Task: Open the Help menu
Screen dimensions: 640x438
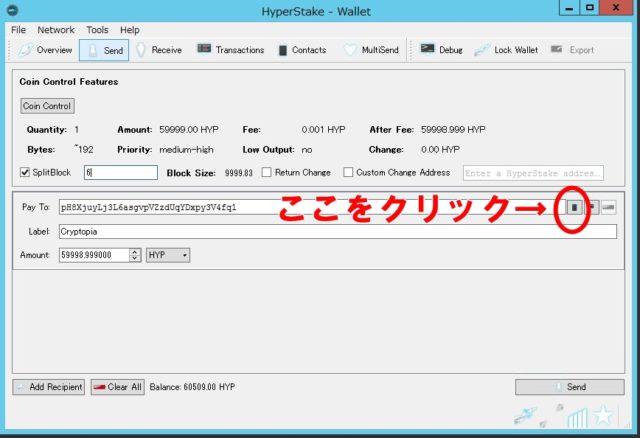Action: 129,30
